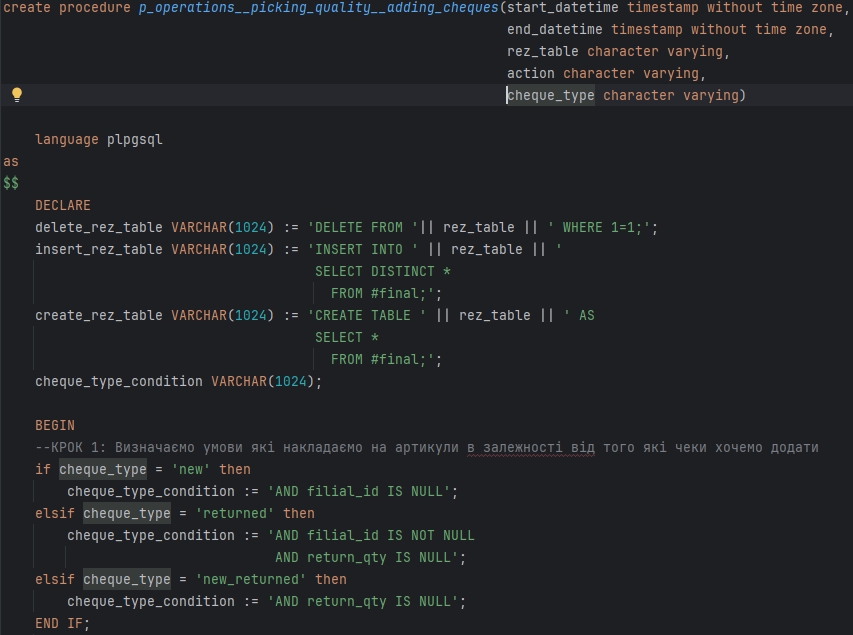The height and width of the screenshot is (635, 853).
Task: Click the green $$ delimiter
Action: tap(11, 183)
